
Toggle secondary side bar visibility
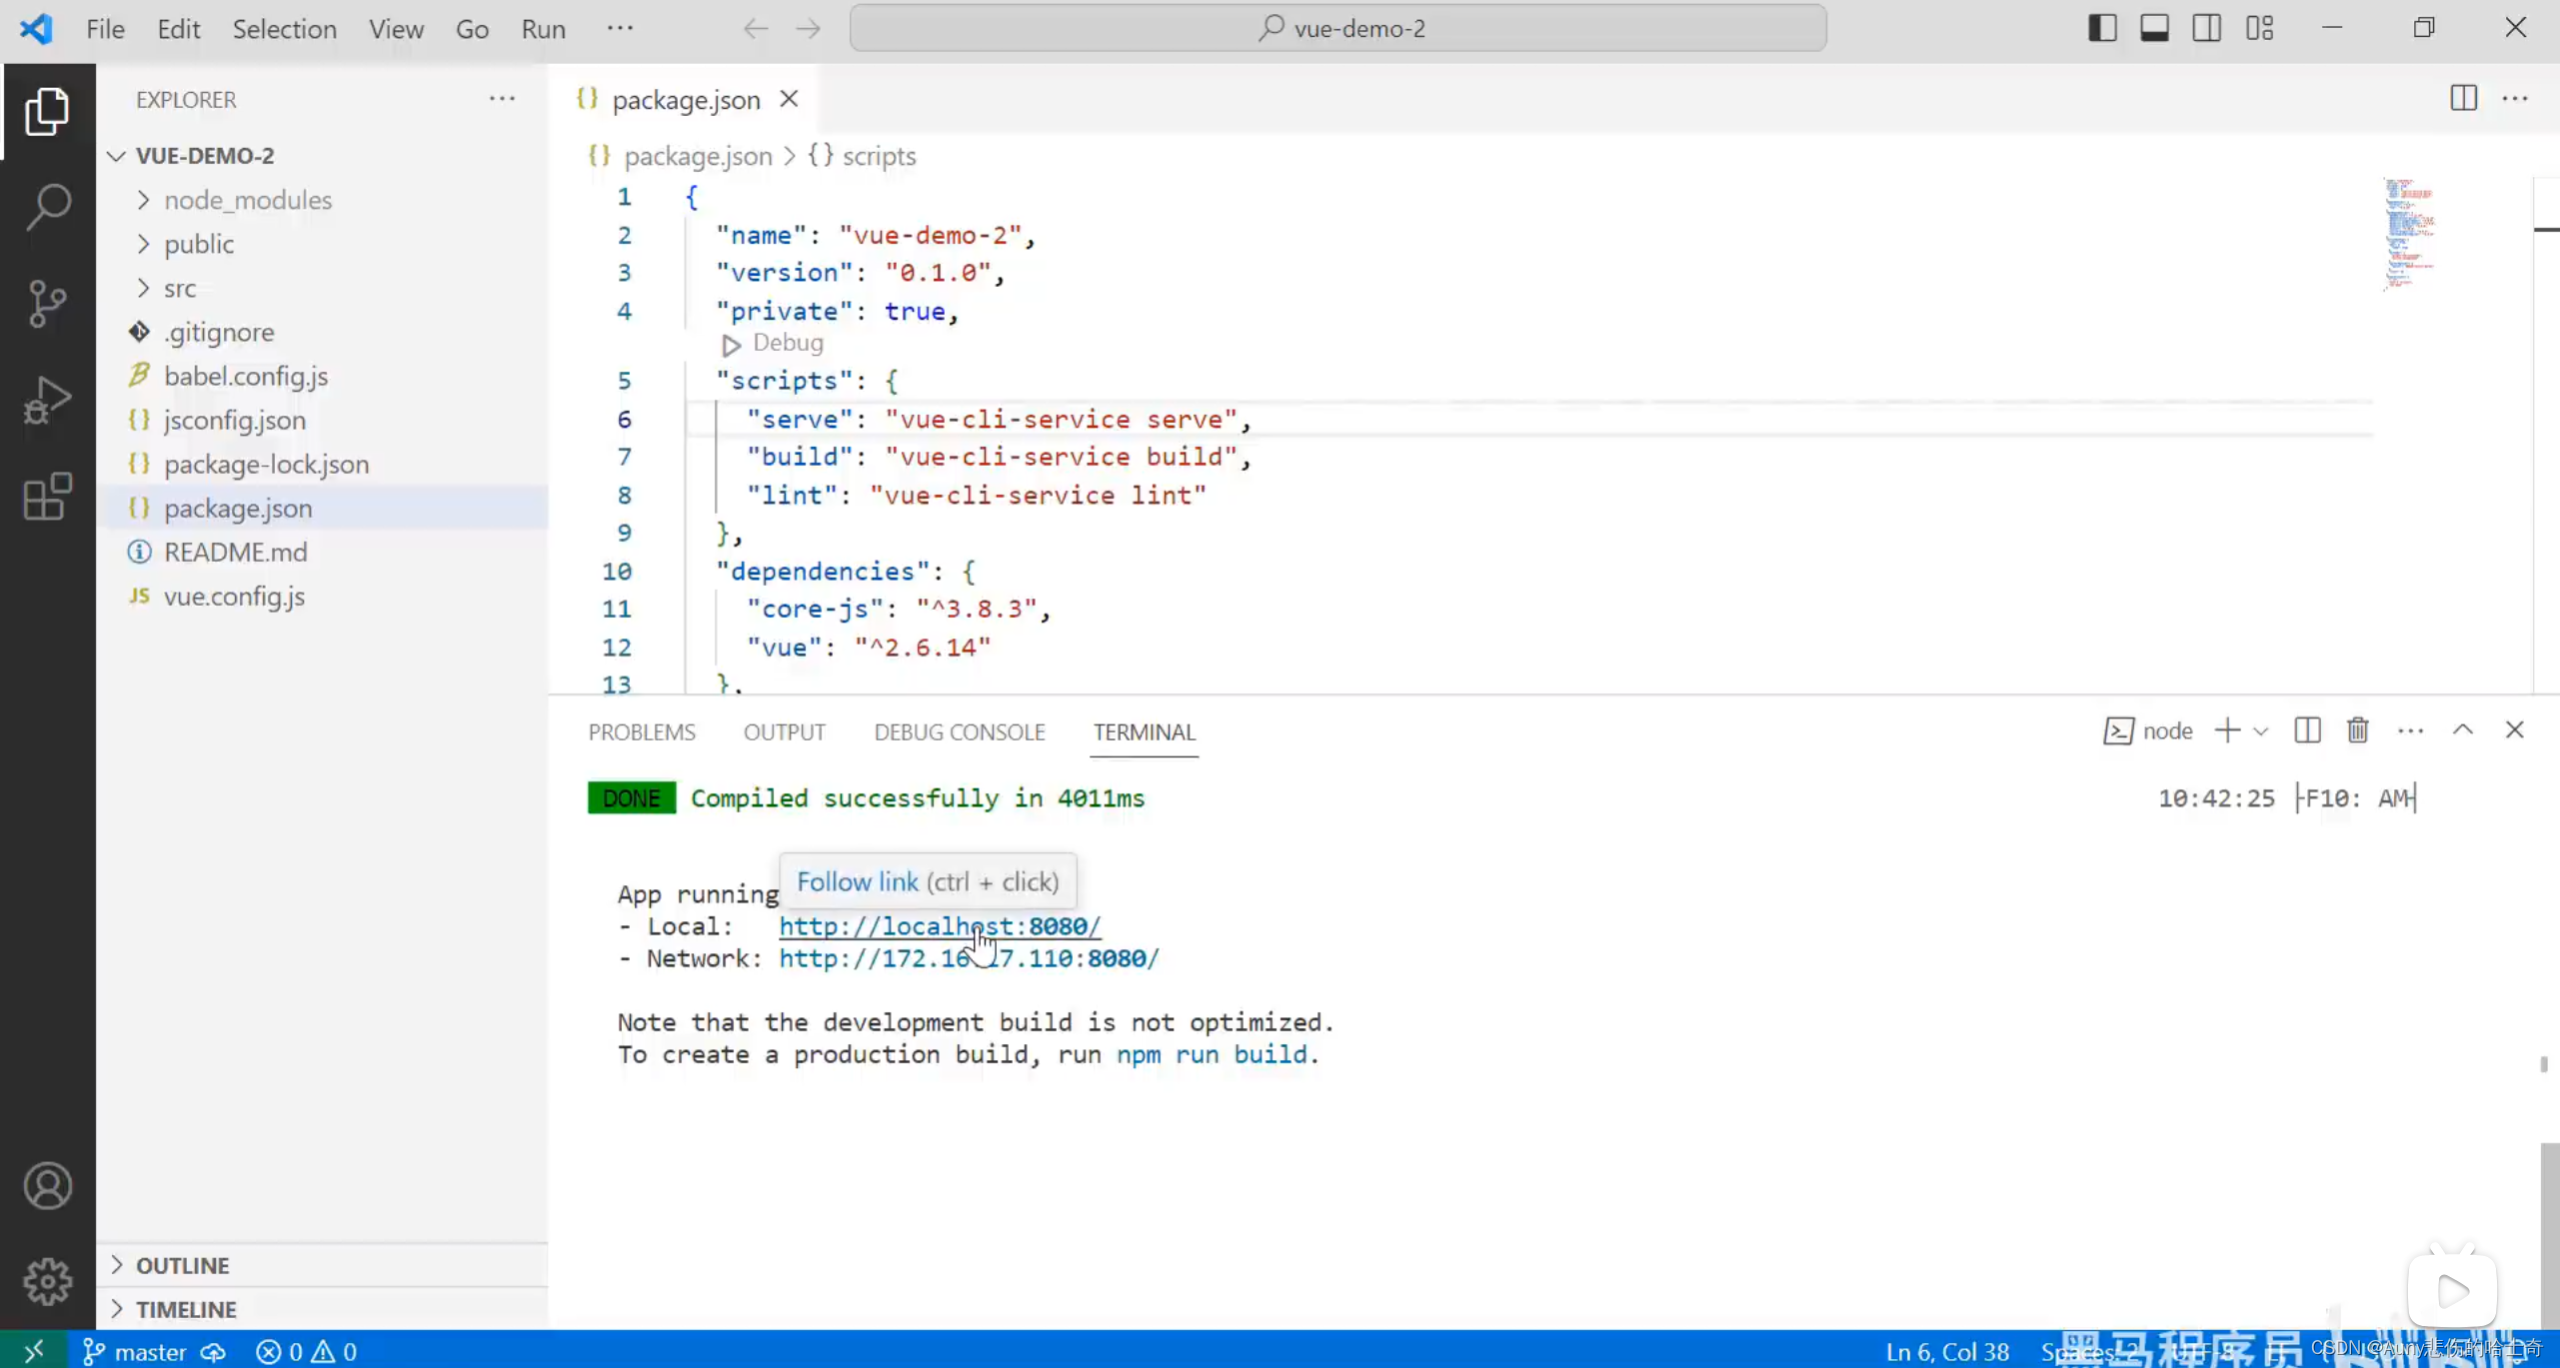click(2206, 28)
